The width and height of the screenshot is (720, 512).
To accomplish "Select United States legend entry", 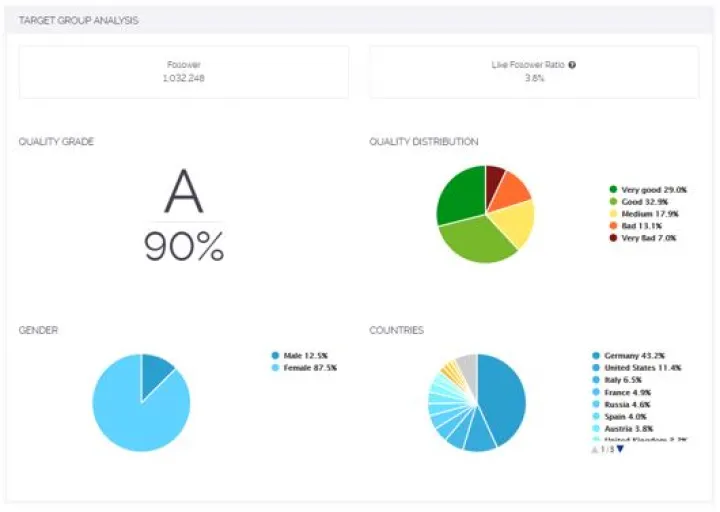I will (642, 368).
